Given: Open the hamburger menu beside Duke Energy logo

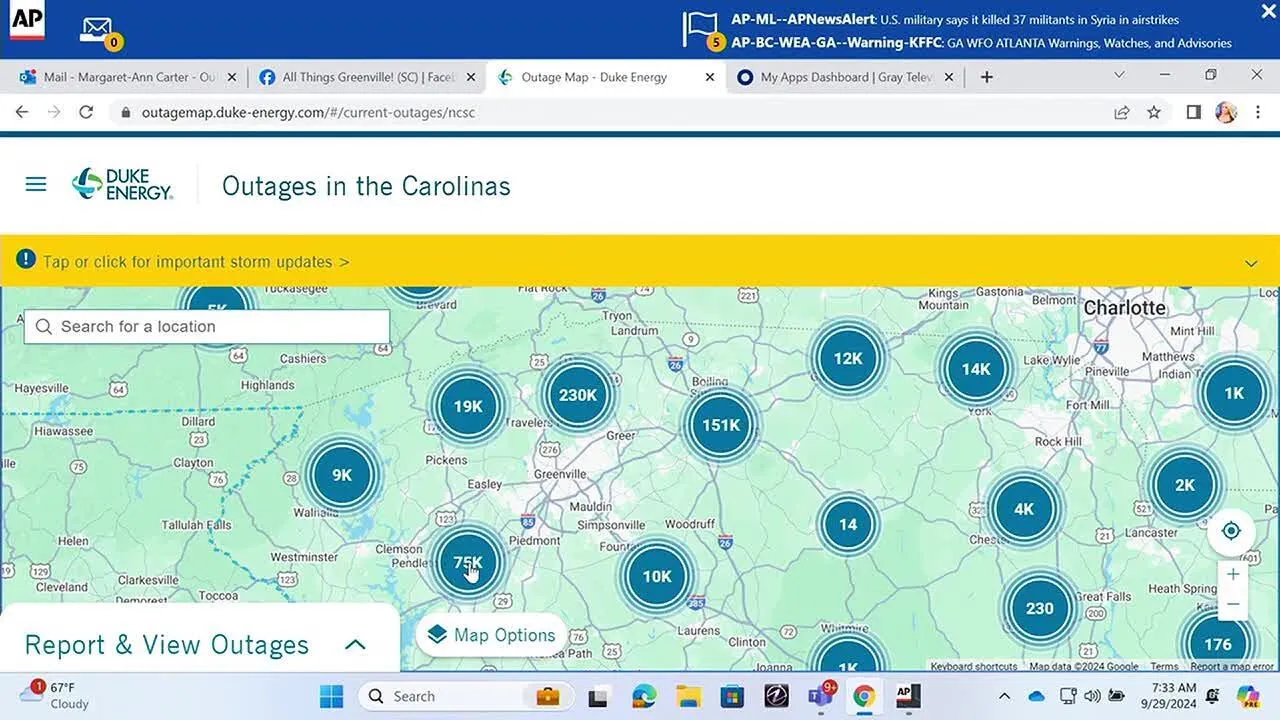Looking at the screenshot, I should tap(36, 184).
